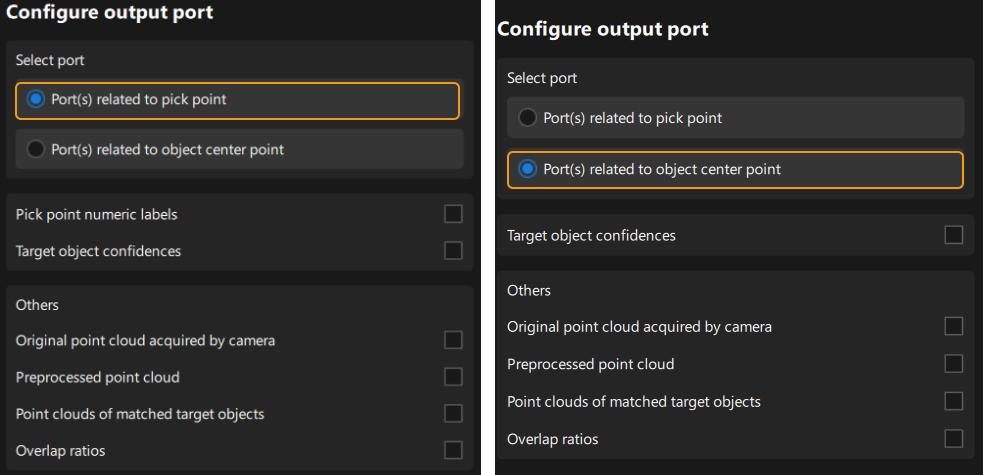Toggle Preprocessed point cloud in right panel
The image size is (983, 475).
(x=953, y=364)
